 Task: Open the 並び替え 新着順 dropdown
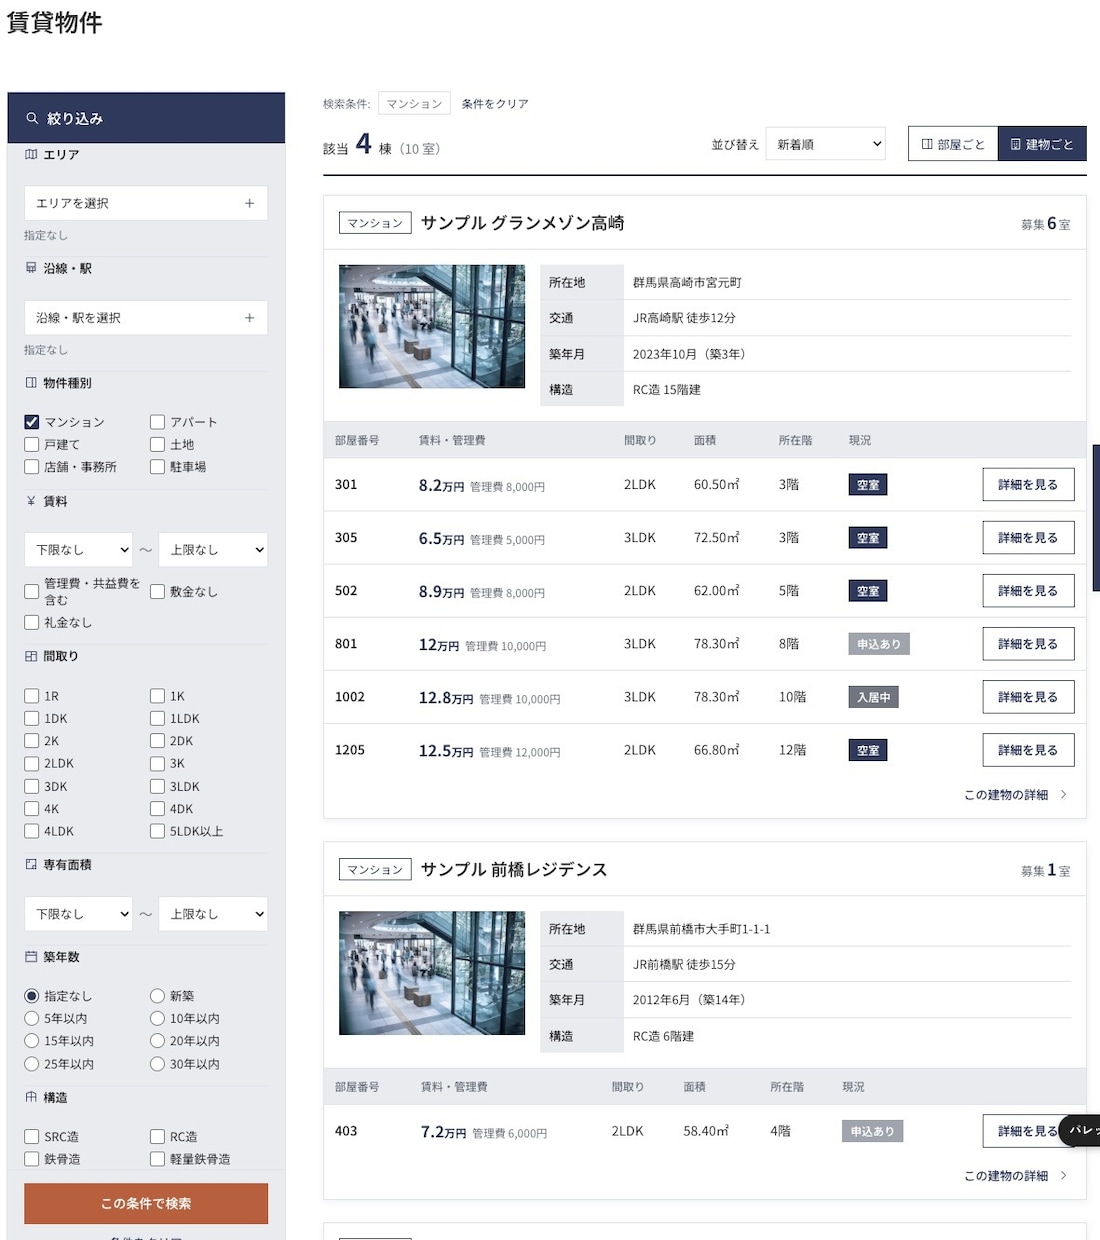tap(826, 144)
